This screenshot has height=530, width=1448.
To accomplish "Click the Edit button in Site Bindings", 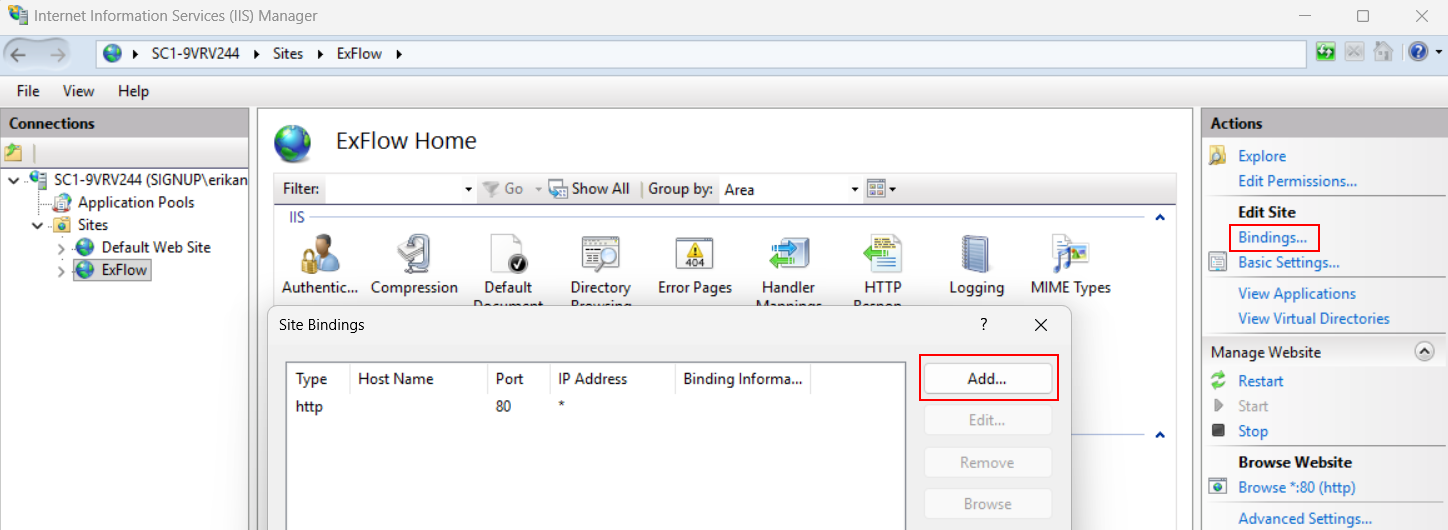I will tap(987, 420).
